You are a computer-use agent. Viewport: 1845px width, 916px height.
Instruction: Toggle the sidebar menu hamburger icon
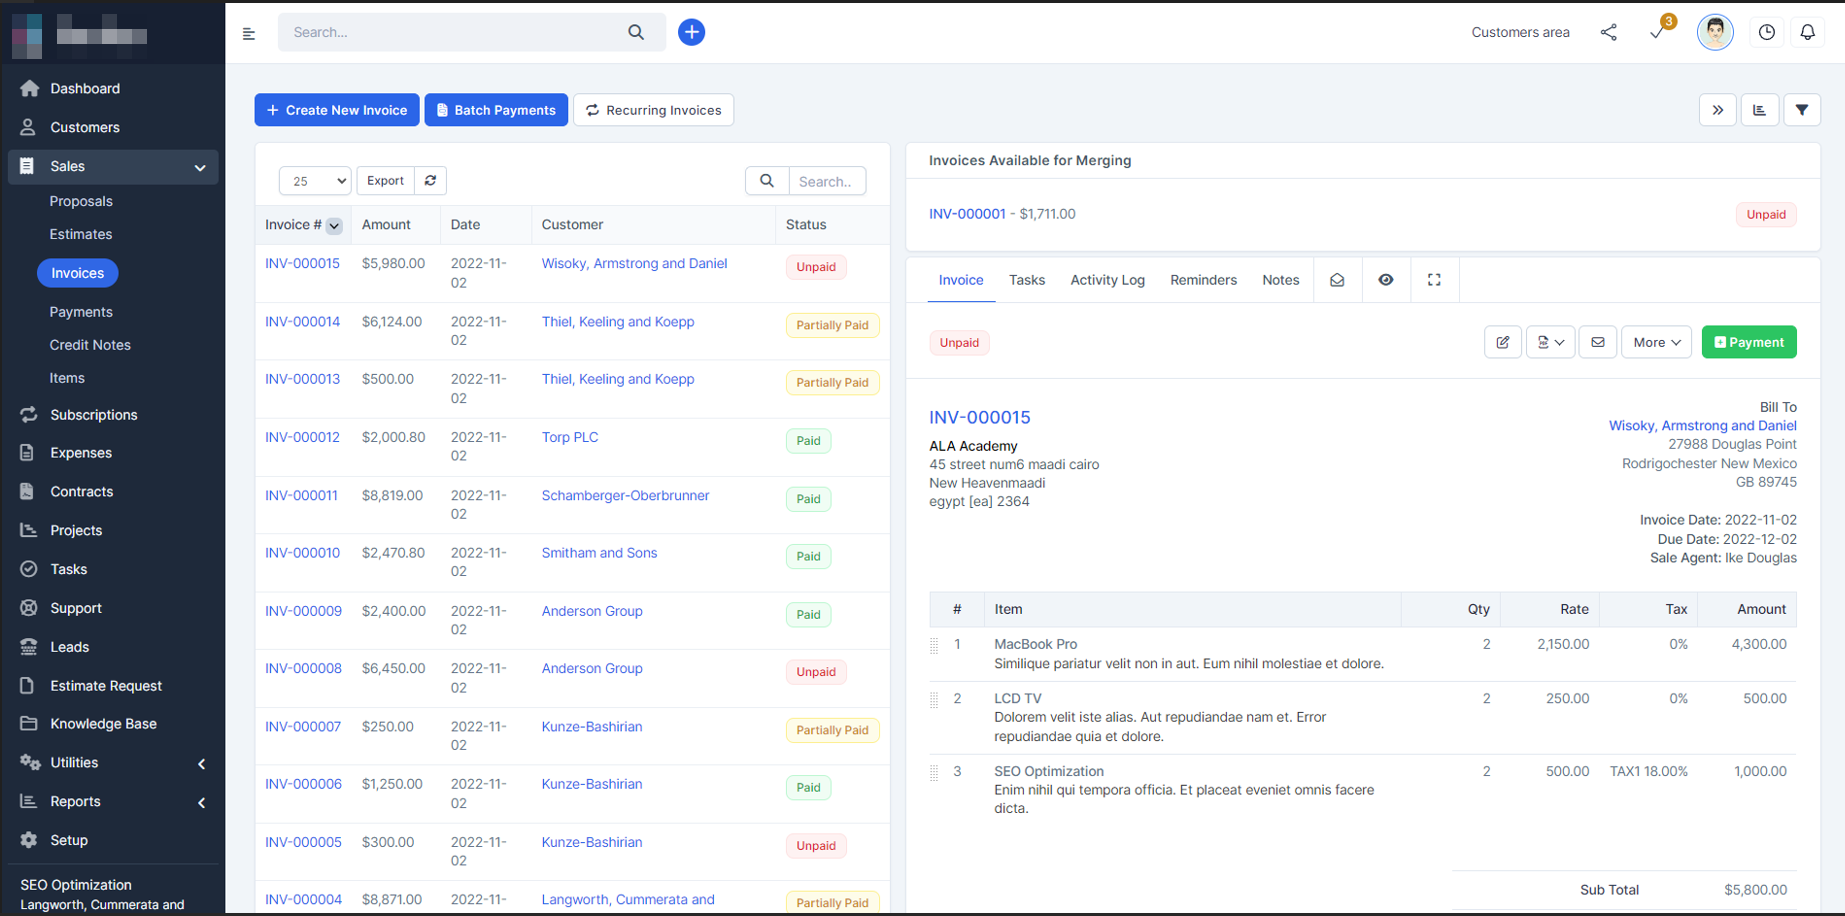(249, 33)
